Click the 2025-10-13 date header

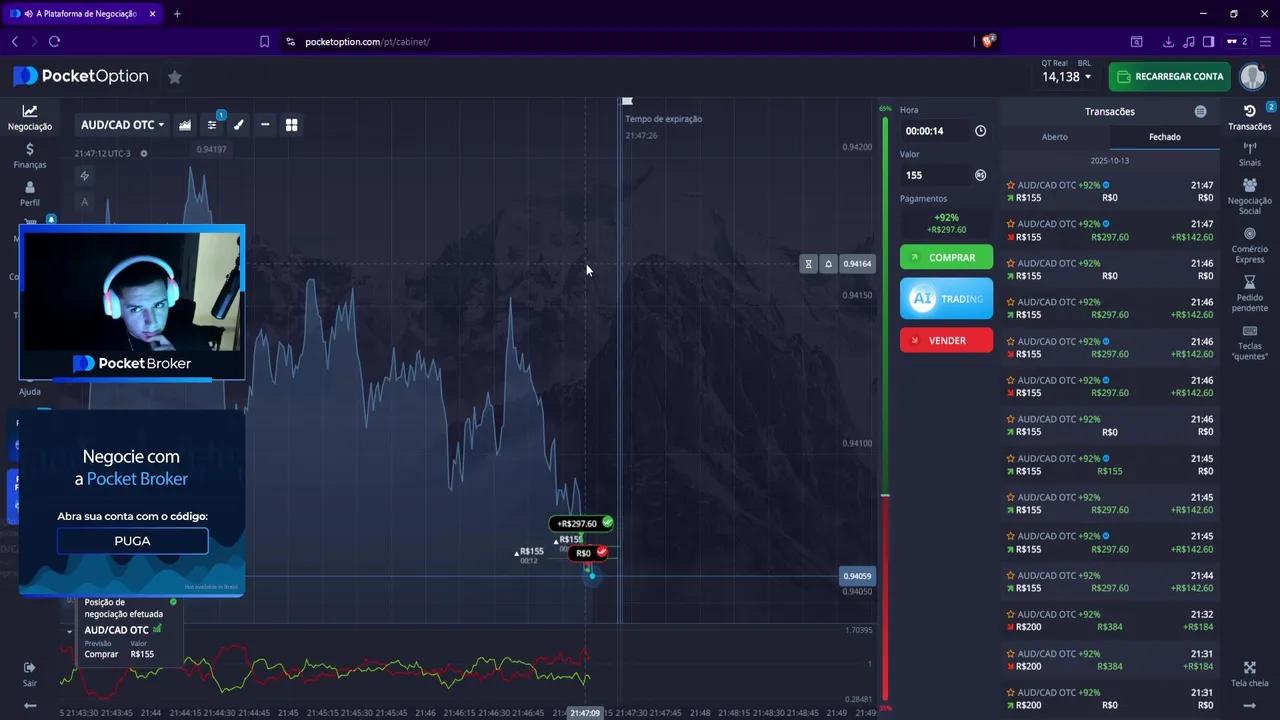[x=1110, y=161]
